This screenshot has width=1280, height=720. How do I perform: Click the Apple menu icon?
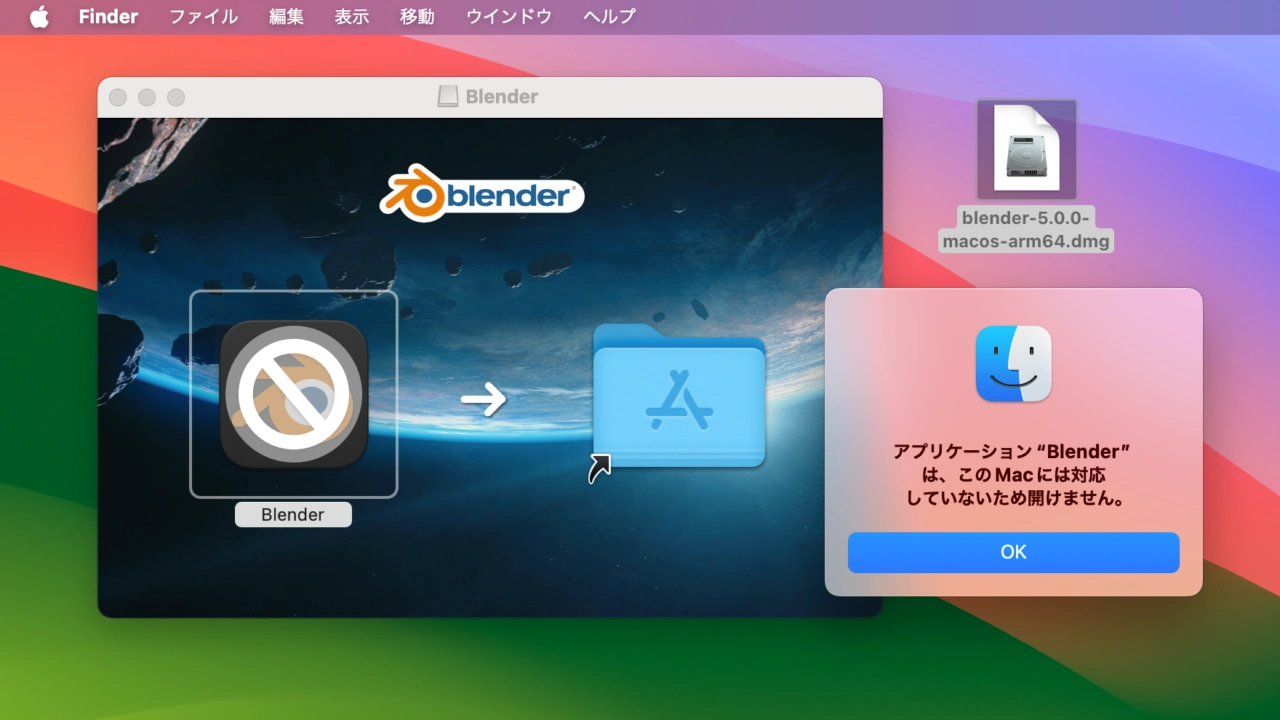(x=38, y=16)
